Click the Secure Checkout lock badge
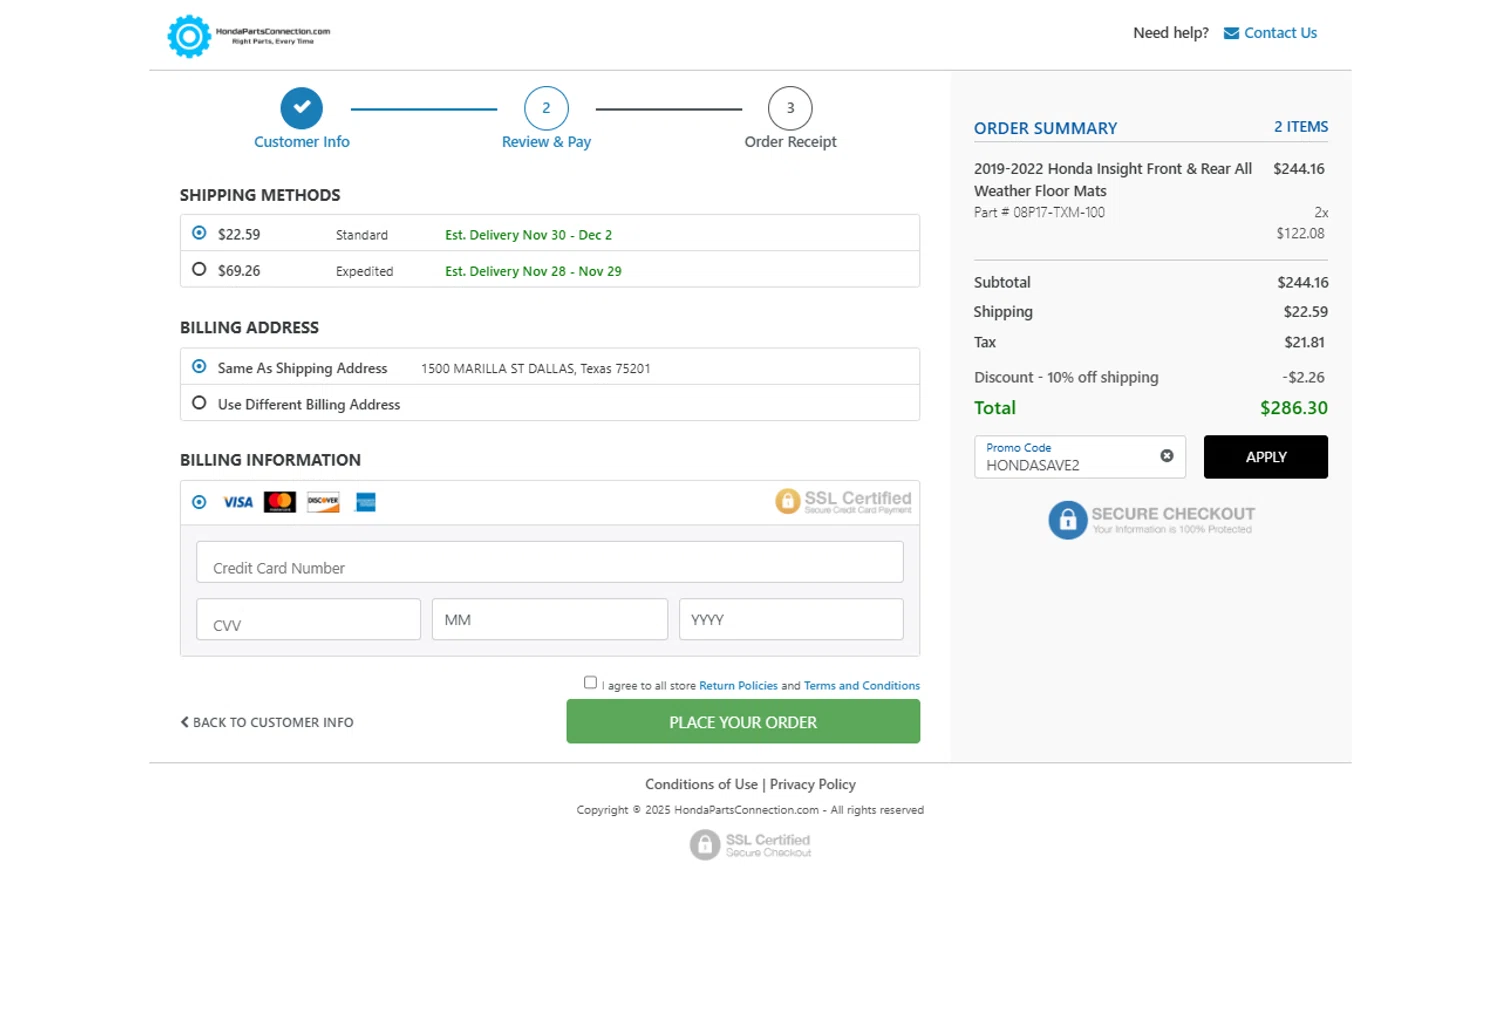This screenshot has height=1011, width=1500. (x=1067, y=520)
